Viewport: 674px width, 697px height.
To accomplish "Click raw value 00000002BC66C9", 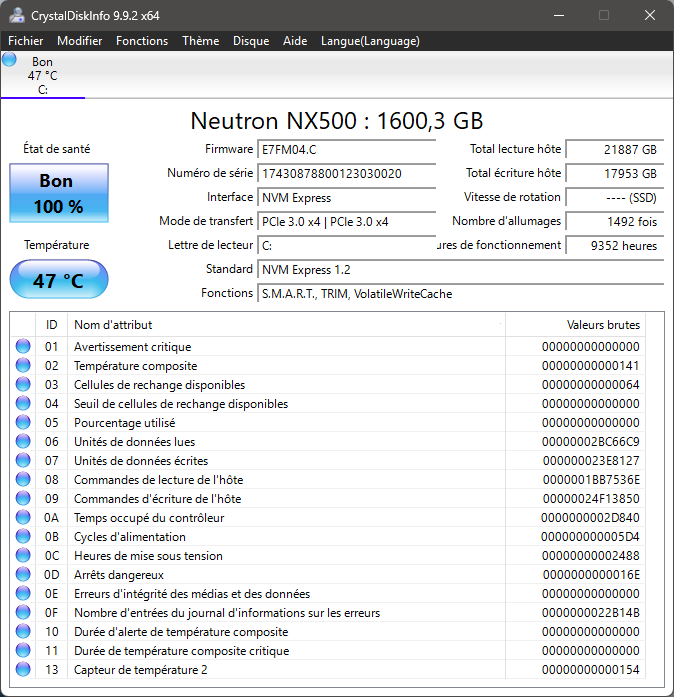I will click(590, 442).
